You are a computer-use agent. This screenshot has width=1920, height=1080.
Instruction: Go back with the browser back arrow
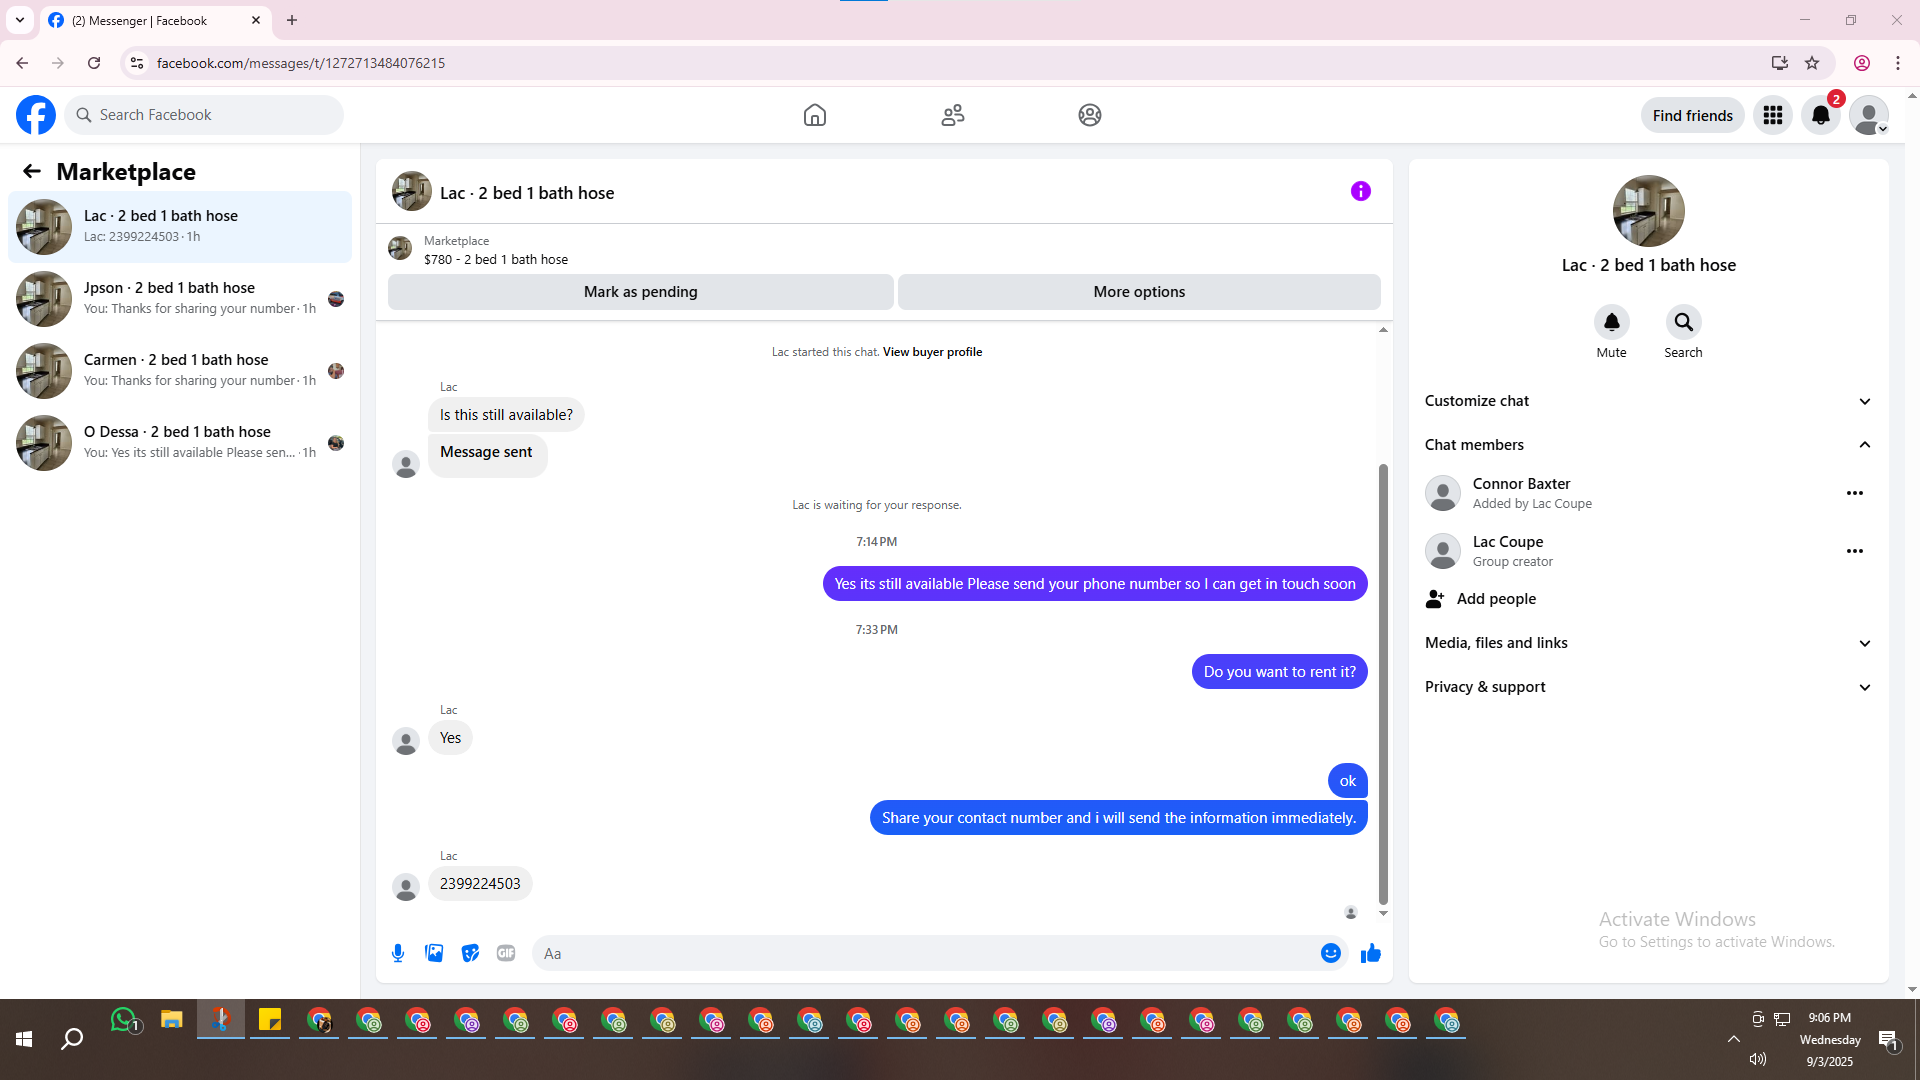pyautogui.click(x=22, y=63)
